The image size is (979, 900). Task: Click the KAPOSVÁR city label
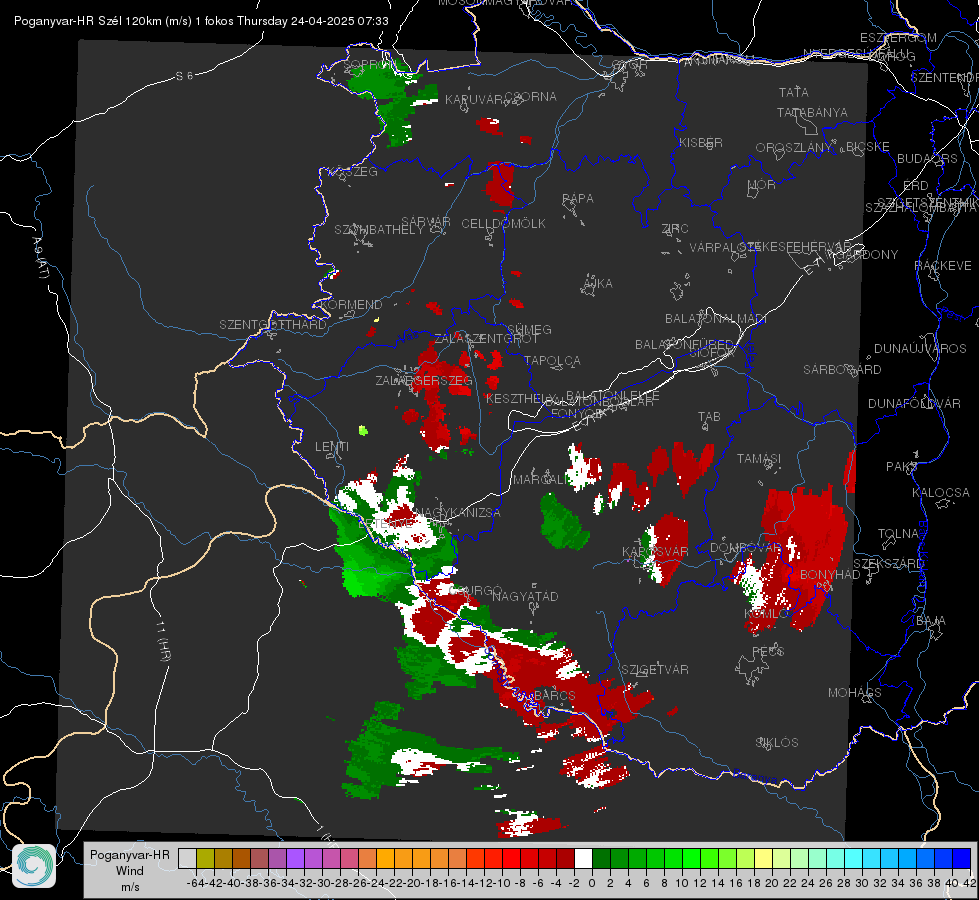pyautogui.click(x=655, y=551)
